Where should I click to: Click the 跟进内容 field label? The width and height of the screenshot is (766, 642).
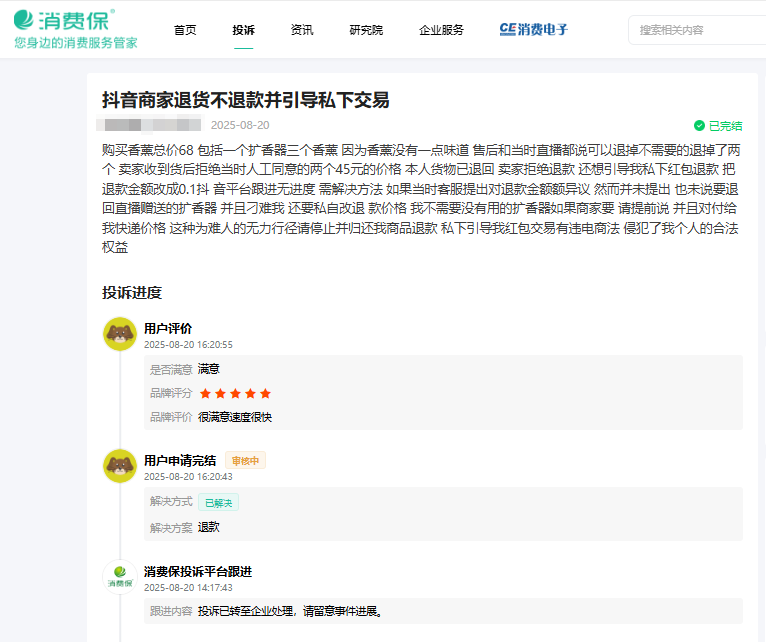click(x=171, y=611)
